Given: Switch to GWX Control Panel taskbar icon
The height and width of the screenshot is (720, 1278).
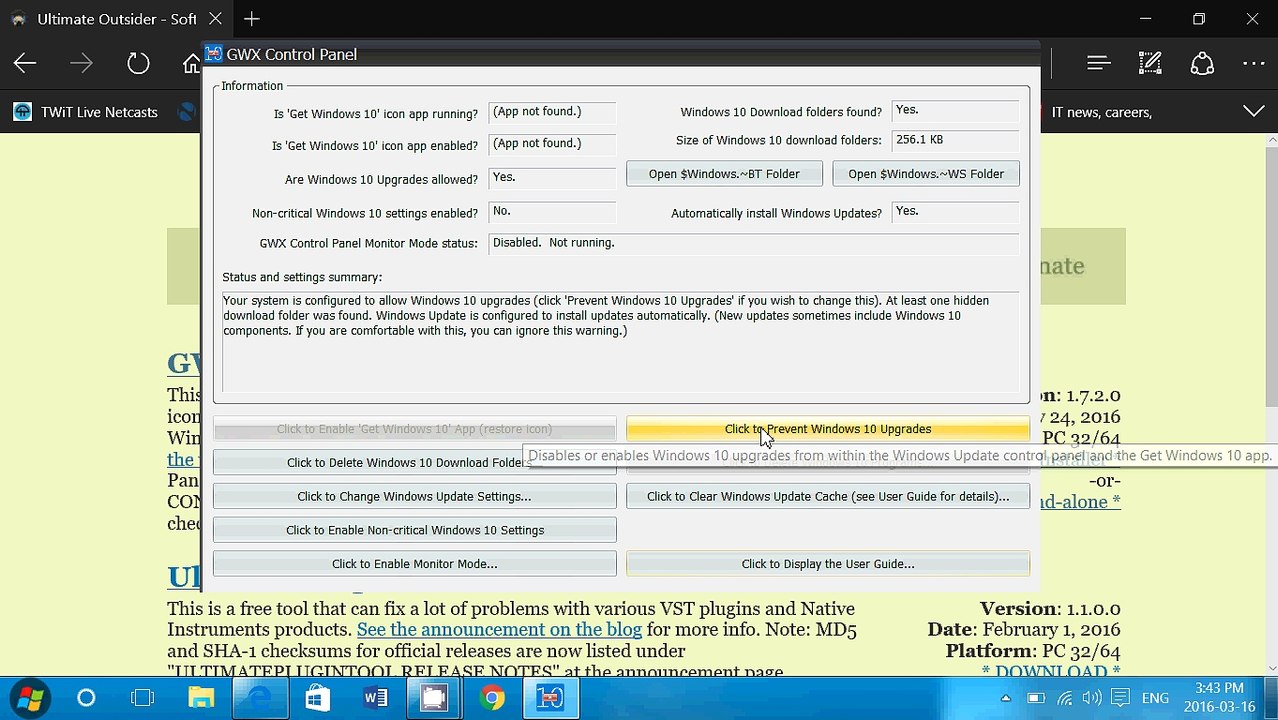Looking at the screenshot, I should [x=550, y=698].
